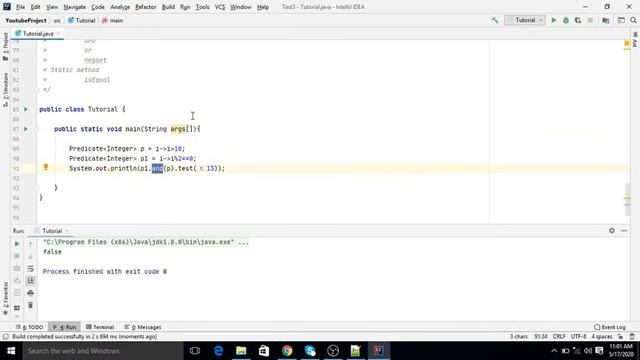Toggle soft-wrap in the Run console

pos(30,268)
